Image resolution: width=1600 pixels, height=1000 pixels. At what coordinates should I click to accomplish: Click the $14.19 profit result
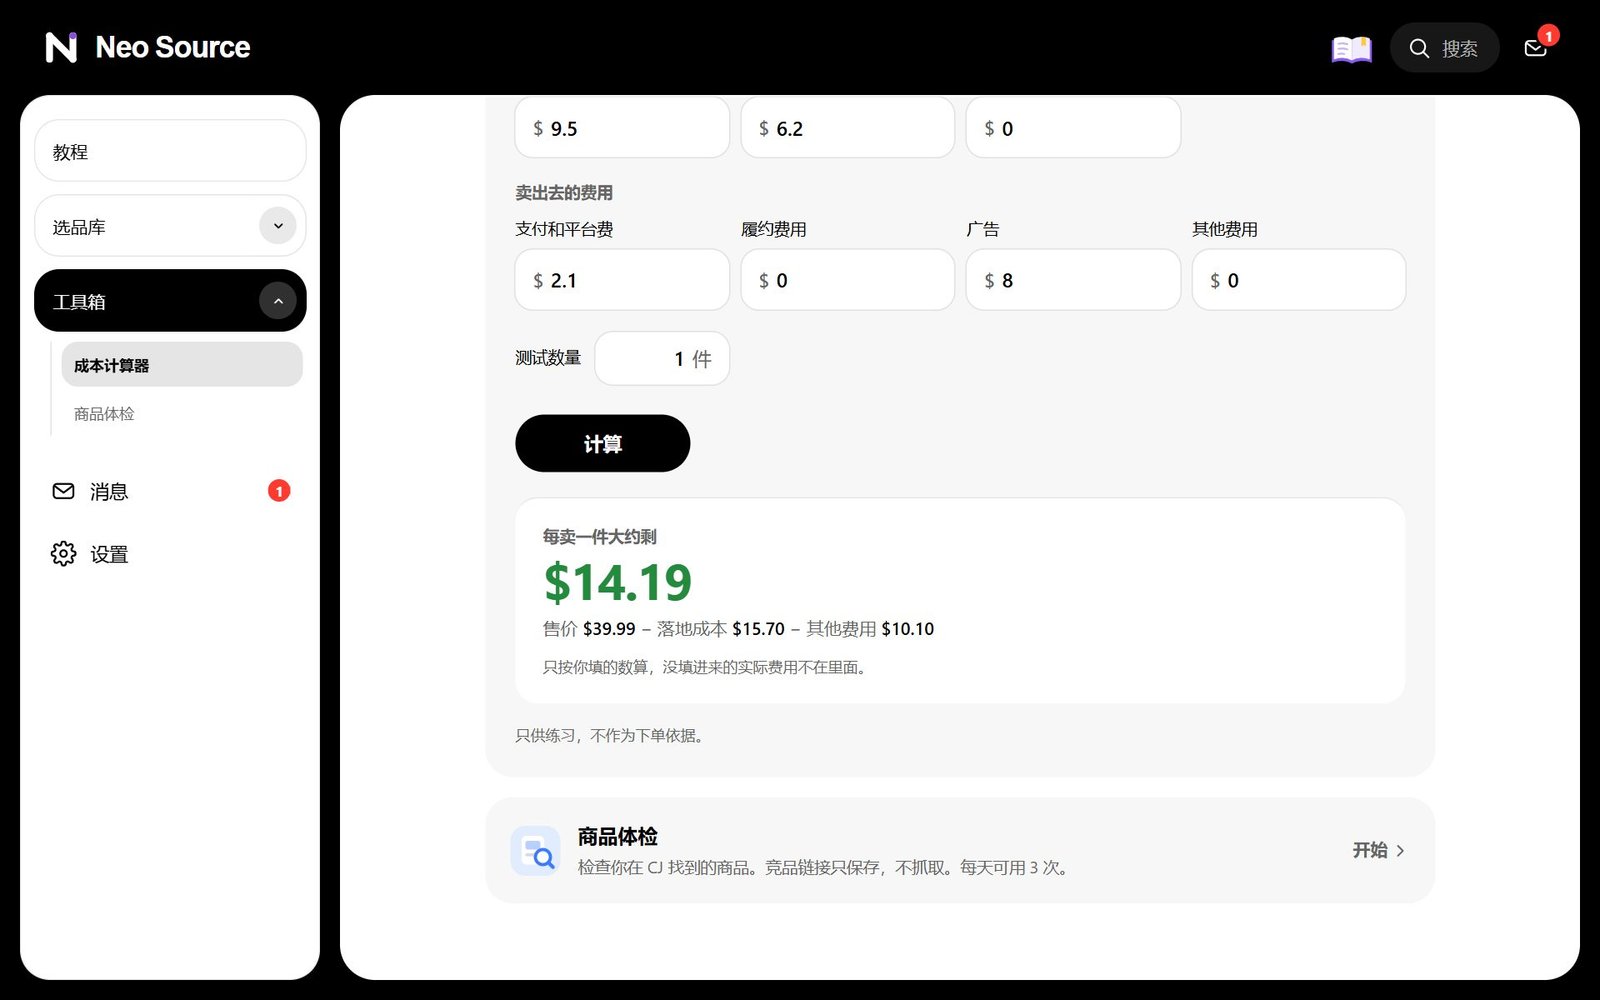[617, 583]
